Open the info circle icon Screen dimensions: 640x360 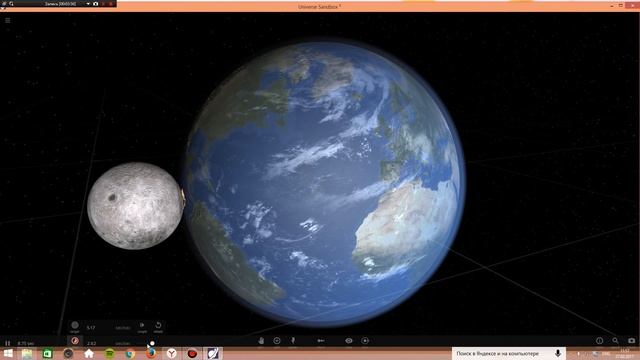coord(600,340)
